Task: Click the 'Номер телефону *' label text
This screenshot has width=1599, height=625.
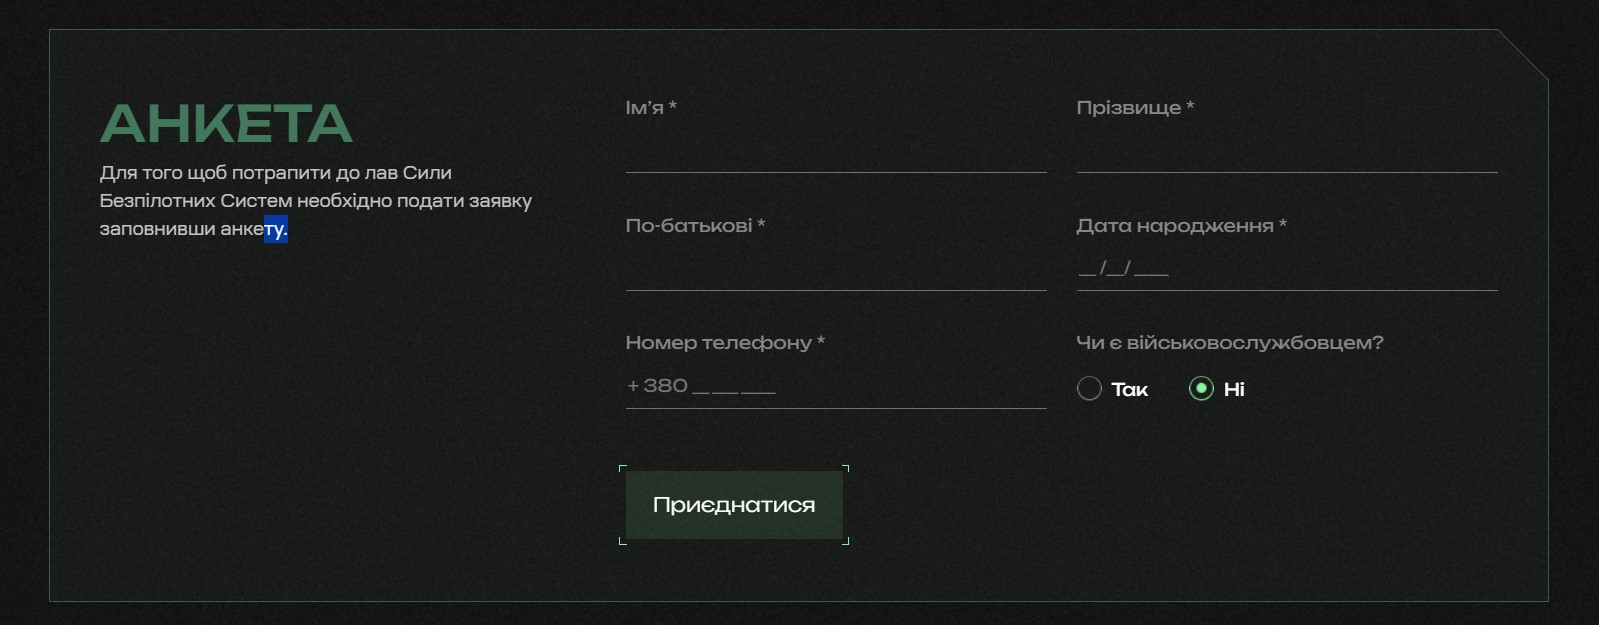Action: [725, 342]
